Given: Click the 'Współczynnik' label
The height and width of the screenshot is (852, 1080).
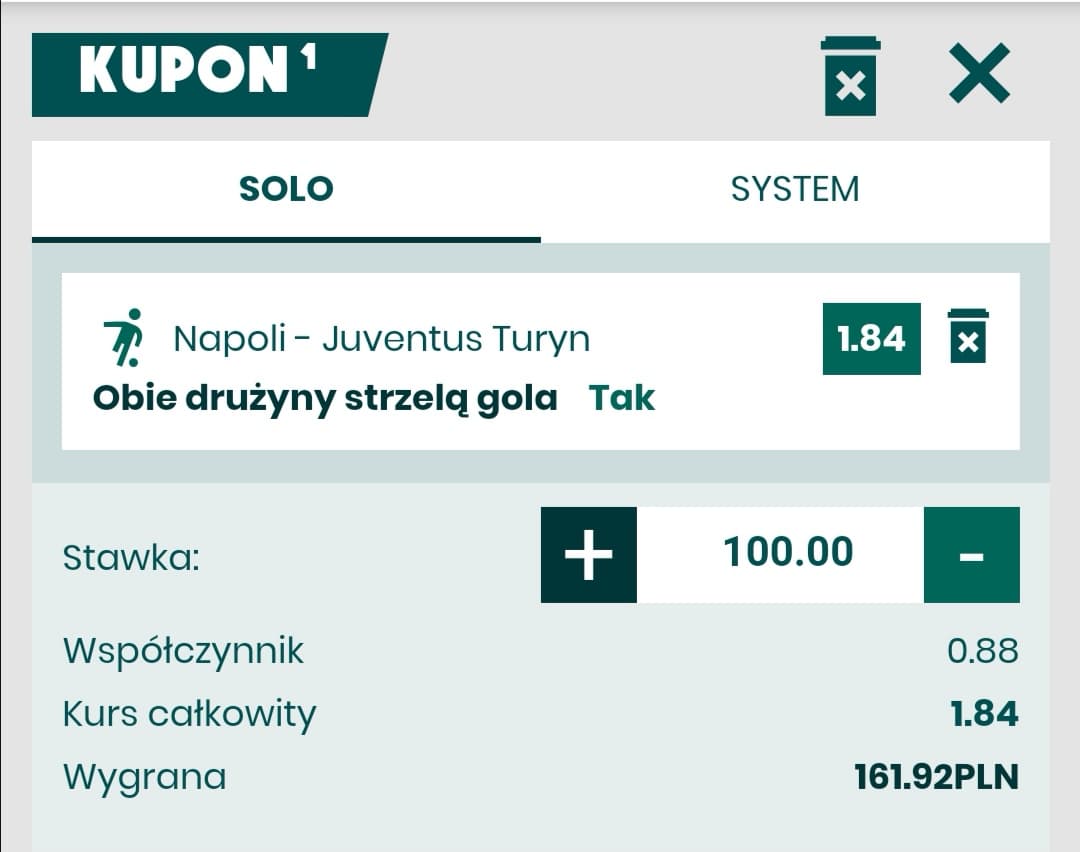Looking at the screenshot, I should (x=183, y=652).
